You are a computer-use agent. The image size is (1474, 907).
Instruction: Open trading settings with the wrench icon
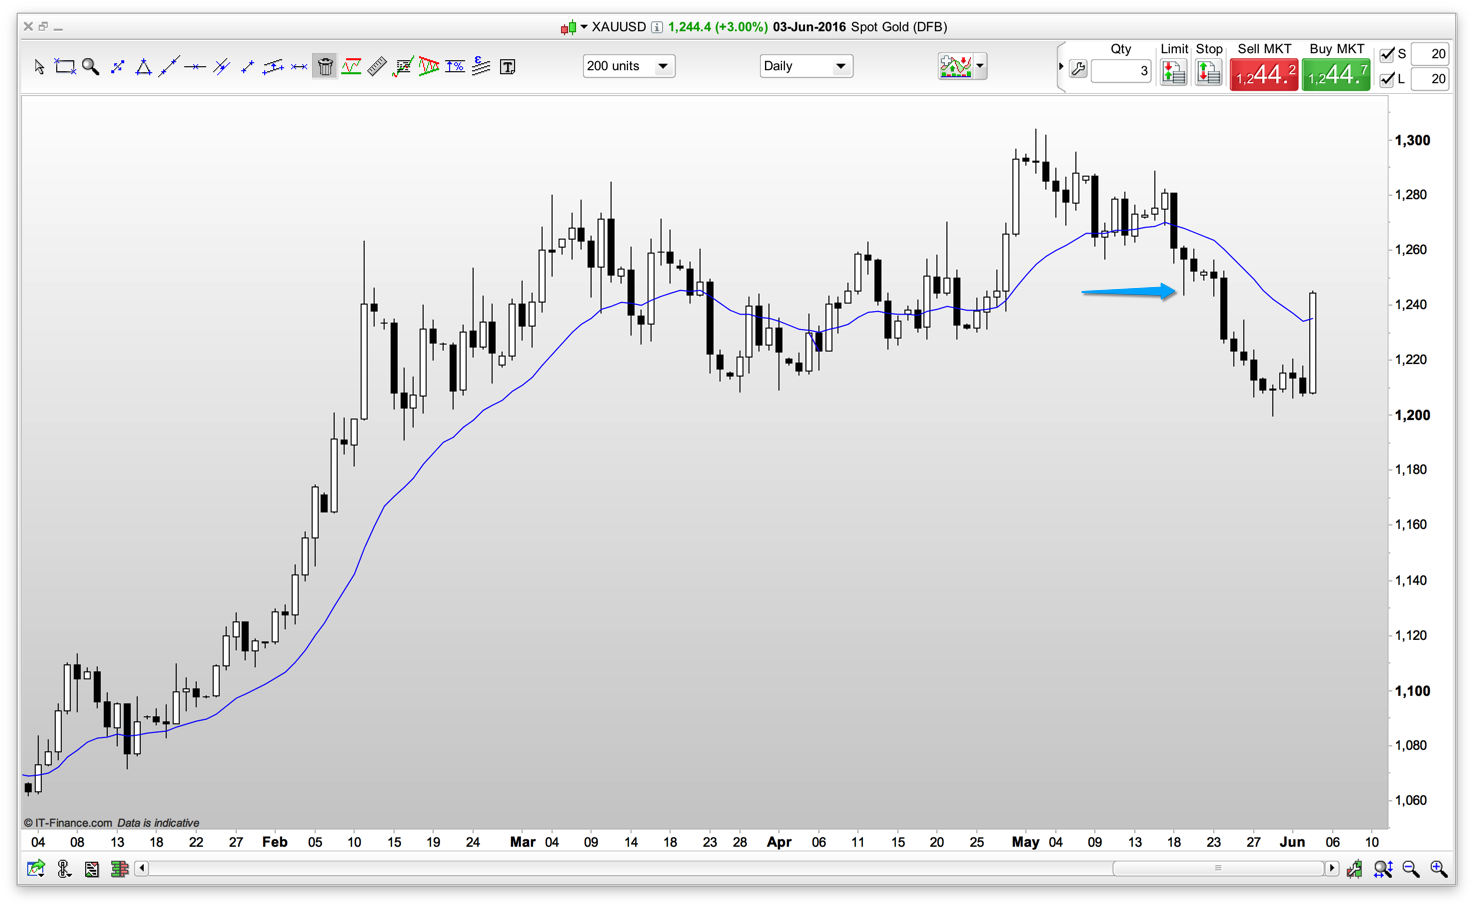pos(1078,70)
